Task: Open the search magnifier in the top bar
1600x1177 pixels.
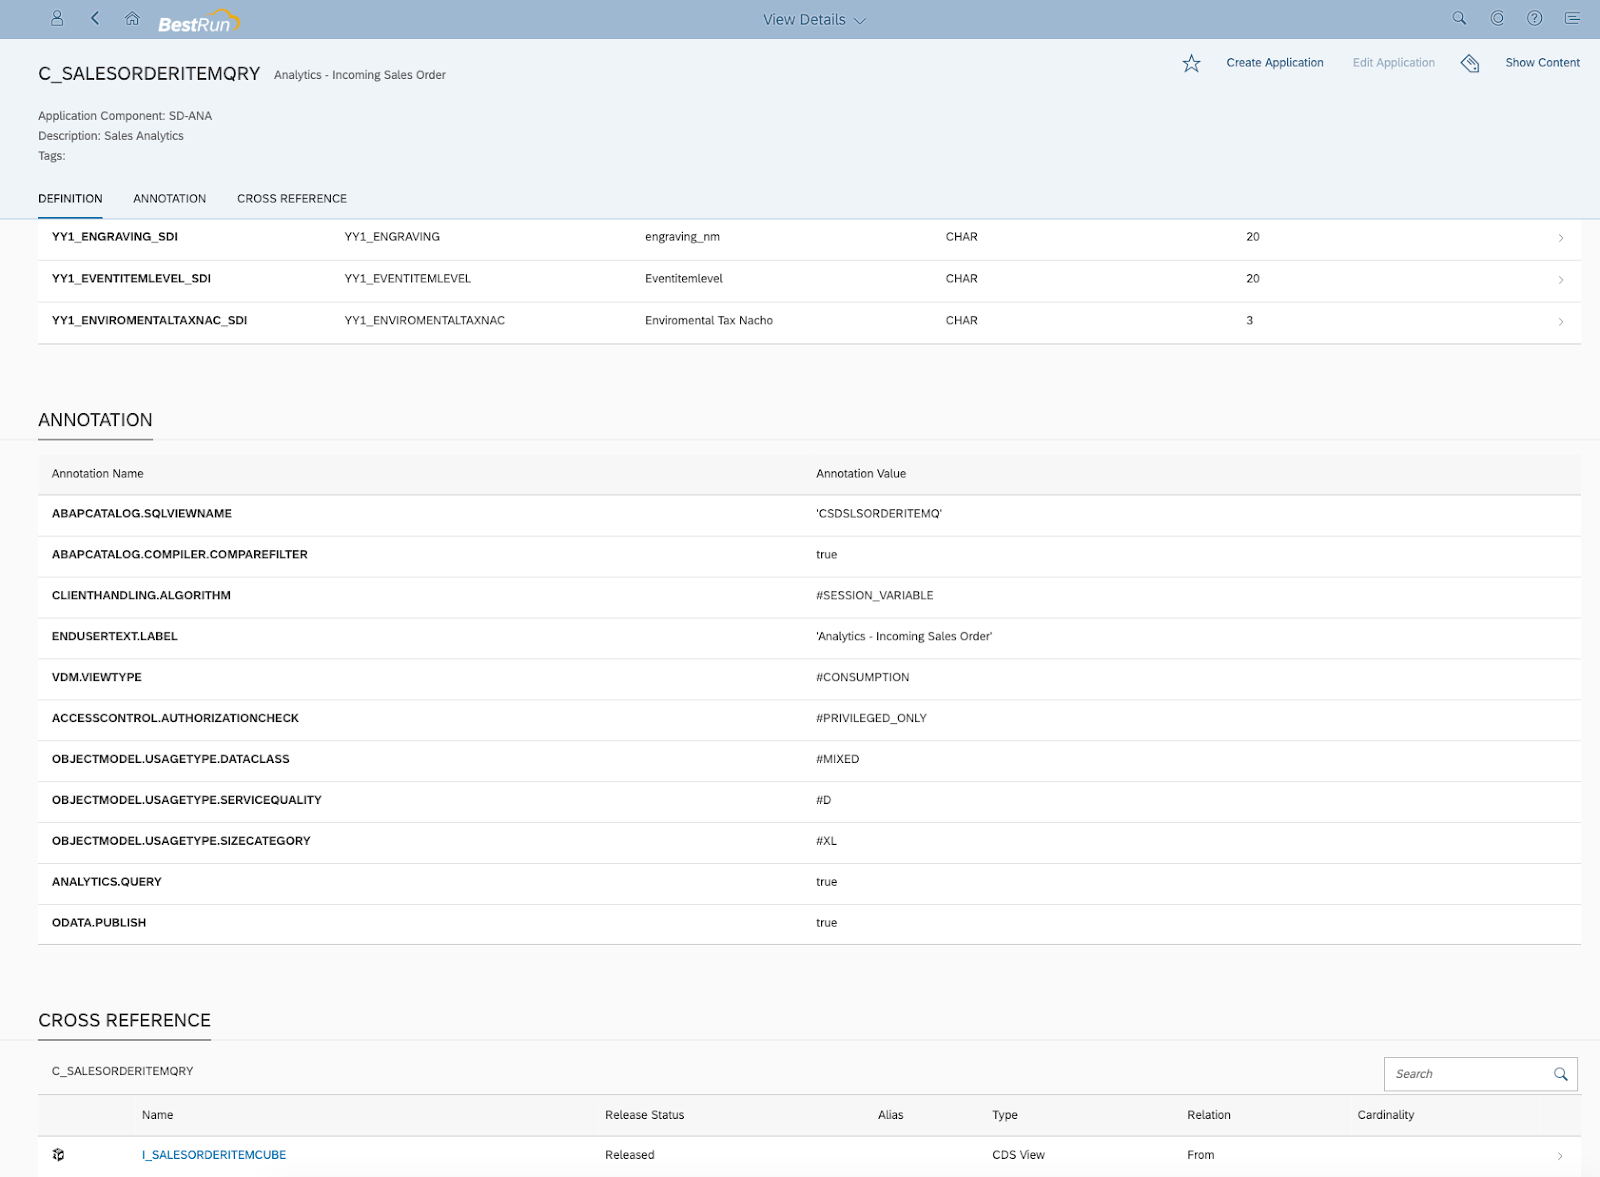Action: 1459,18
